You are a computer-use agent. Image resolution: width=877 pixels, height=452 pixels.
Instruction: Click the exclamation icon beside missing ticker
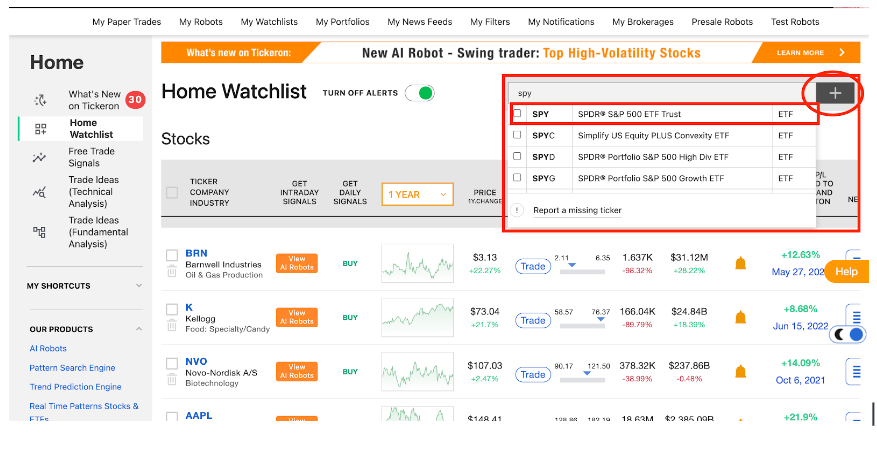coord(517,210)
